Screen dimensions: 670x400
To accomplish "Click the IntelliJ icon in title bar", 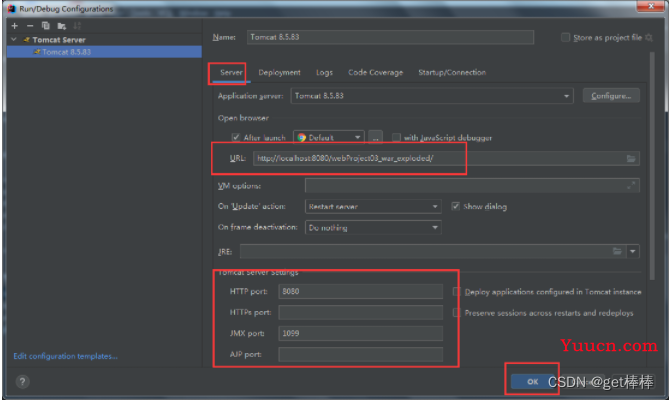I will click(x=12, y=9).
